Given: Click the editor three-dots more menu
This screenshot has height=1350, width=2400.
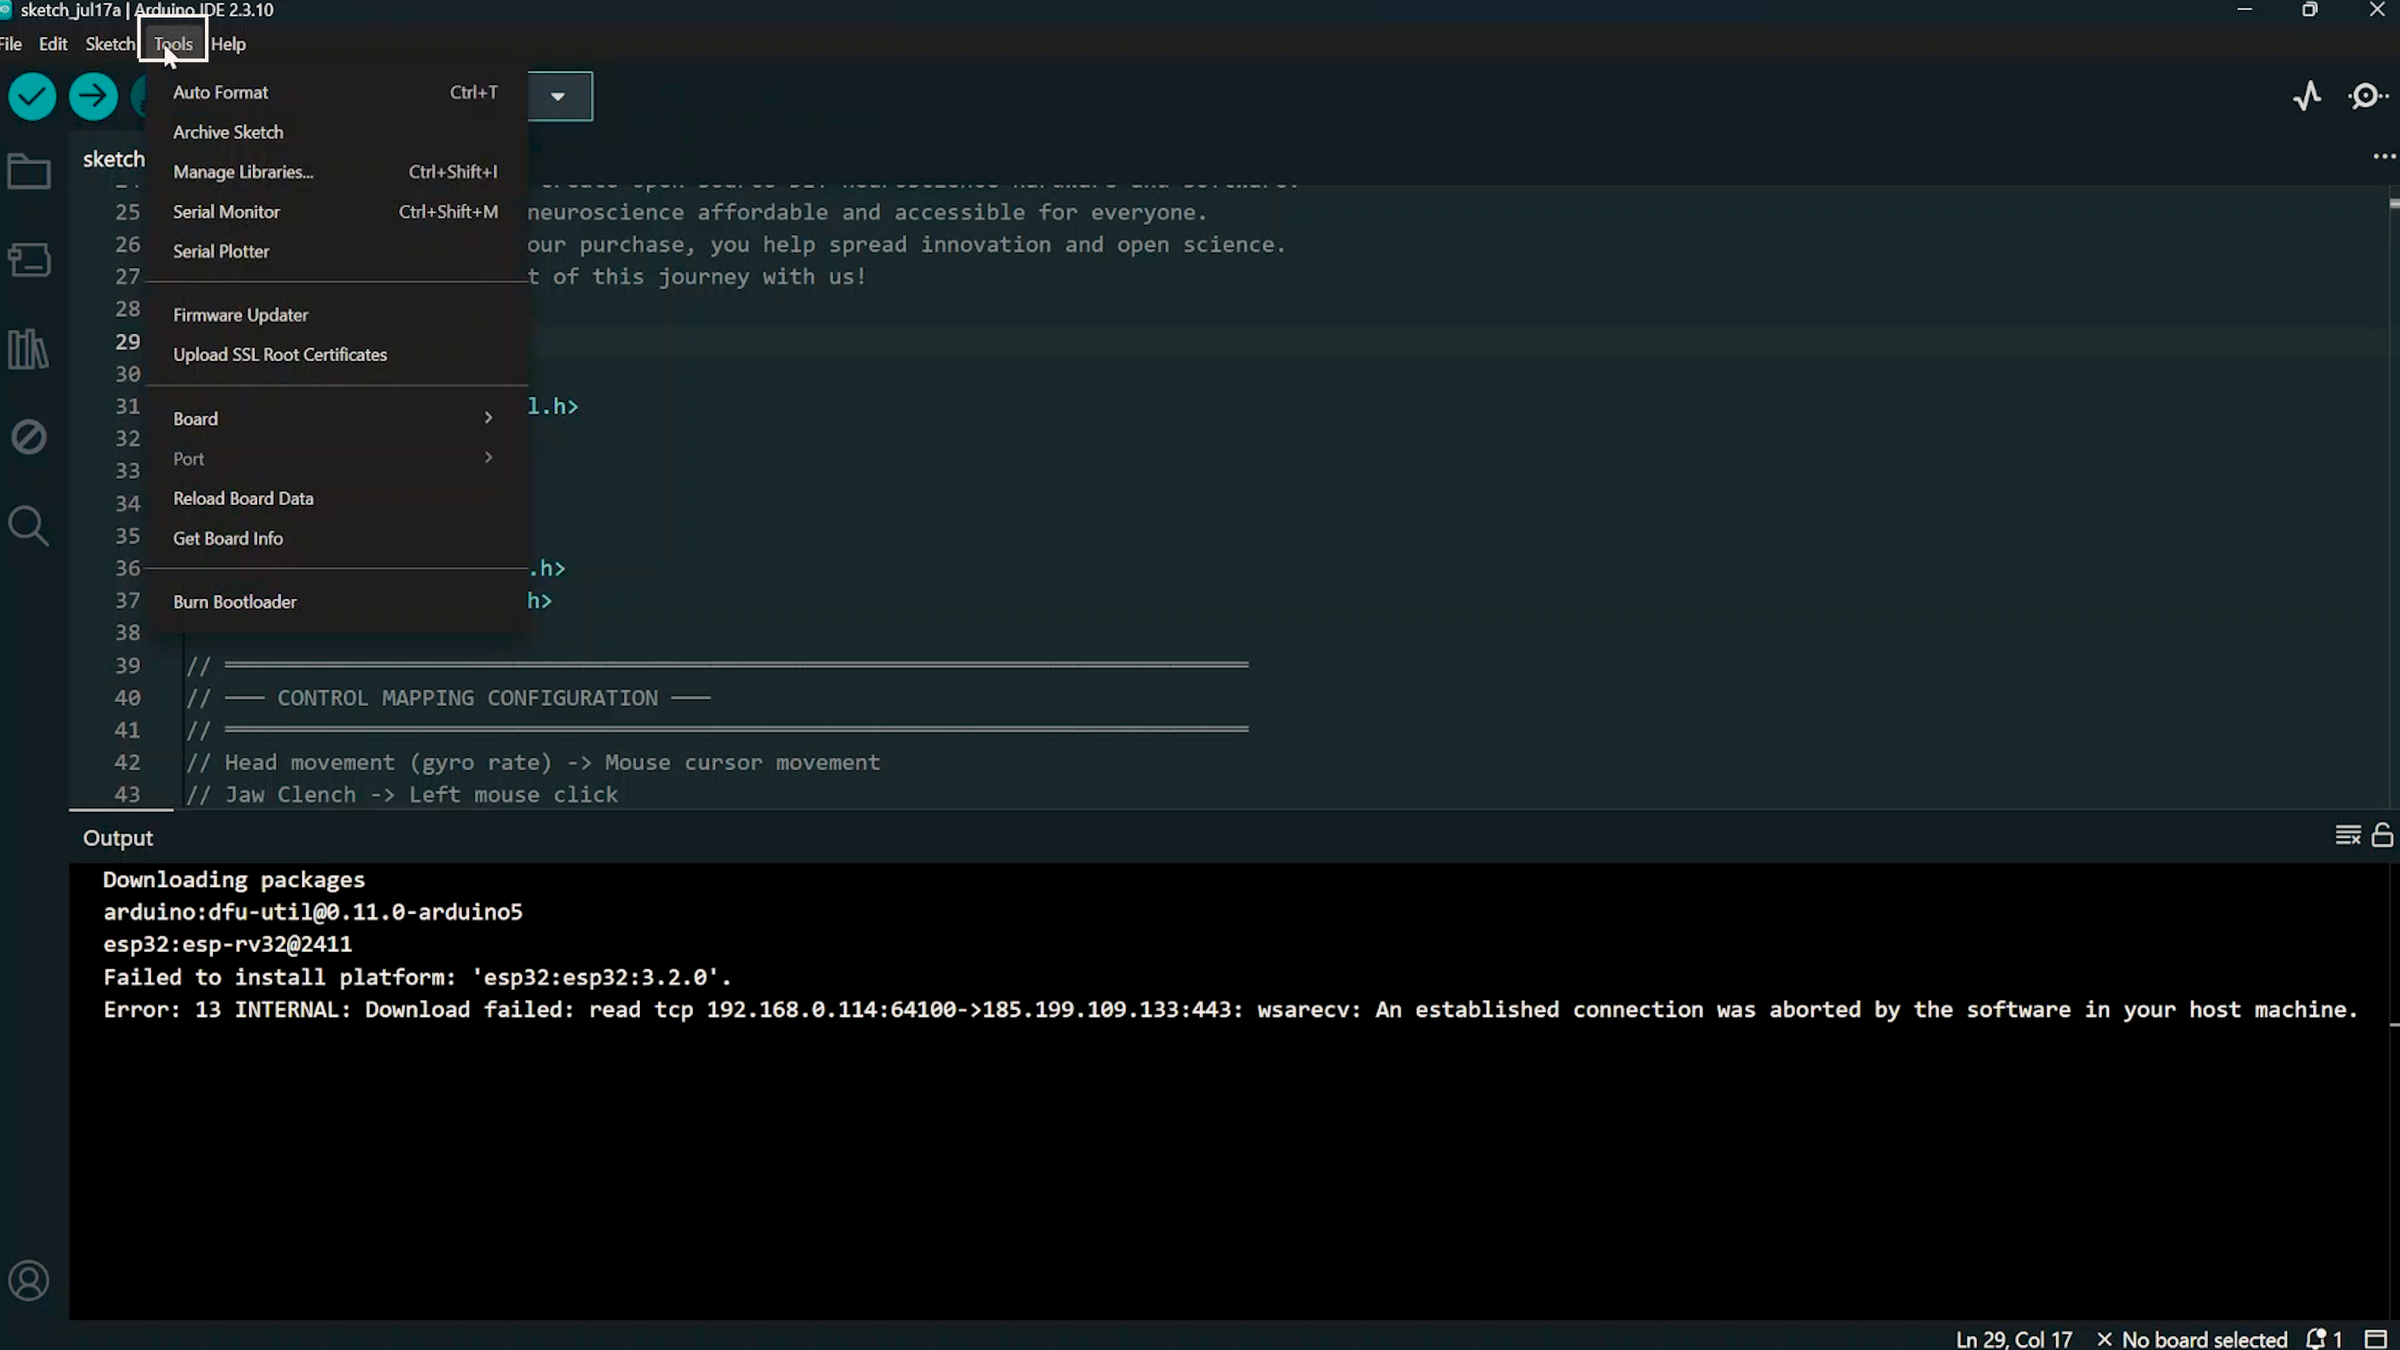Looking at the screenshot, I should click(x=2384, y=157).
